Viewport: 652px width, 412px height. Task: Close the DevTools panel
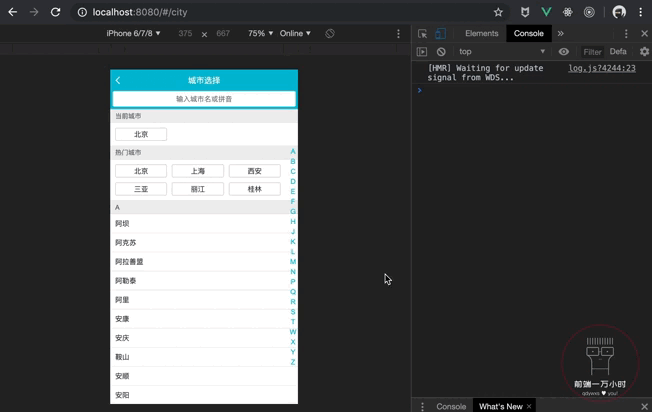click(645, 34)
